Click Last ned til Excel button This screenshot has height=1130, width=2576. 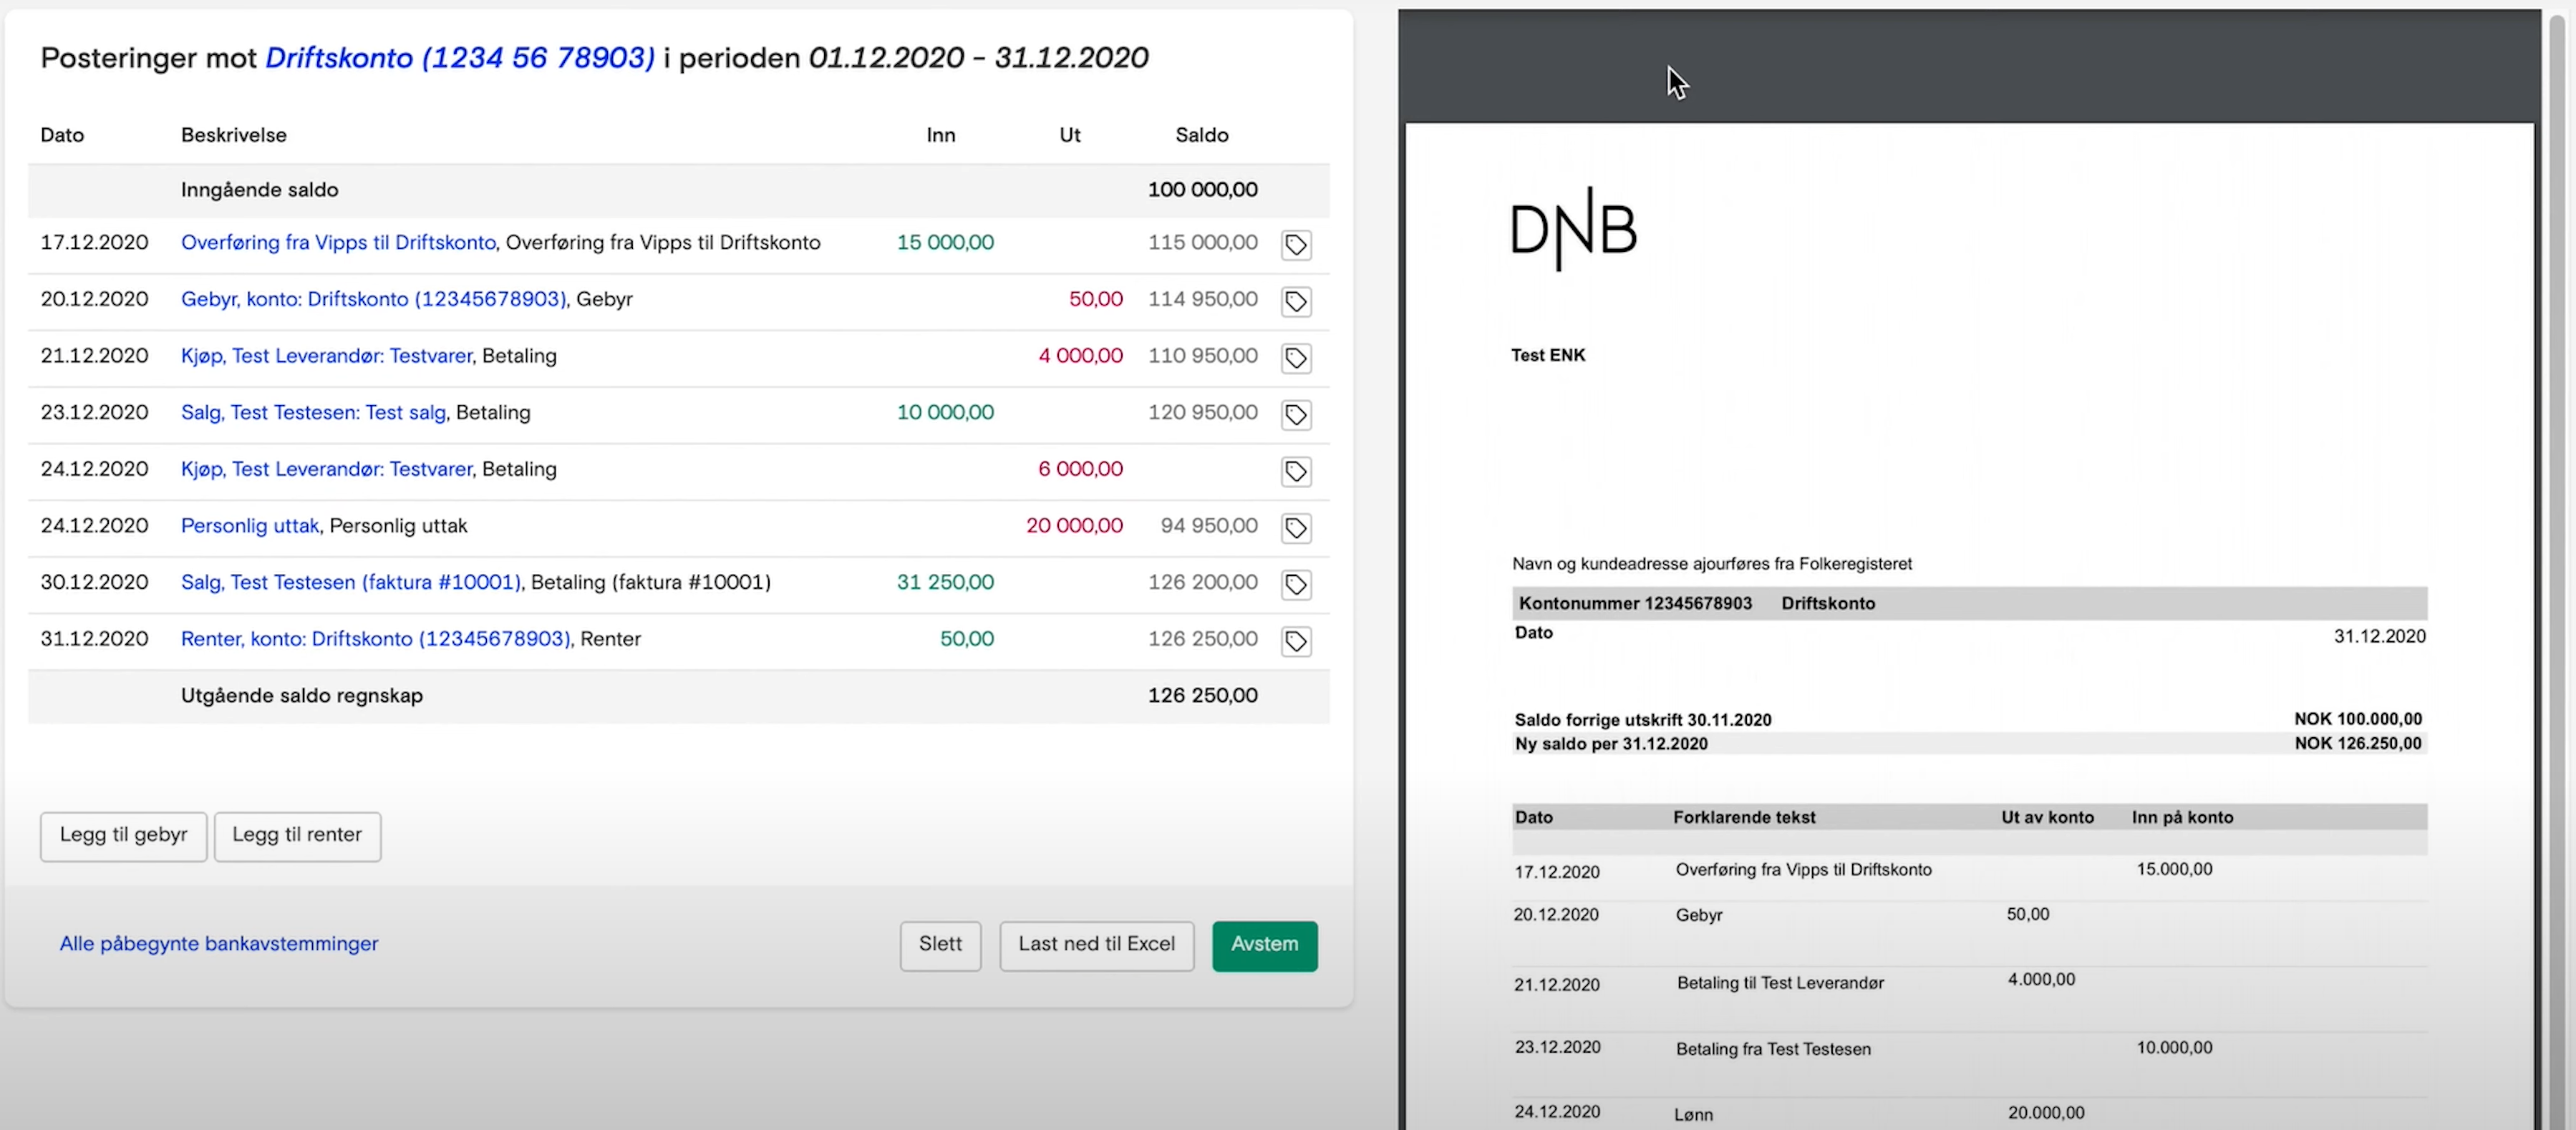pyautogui.click(x=1096, y=945)
